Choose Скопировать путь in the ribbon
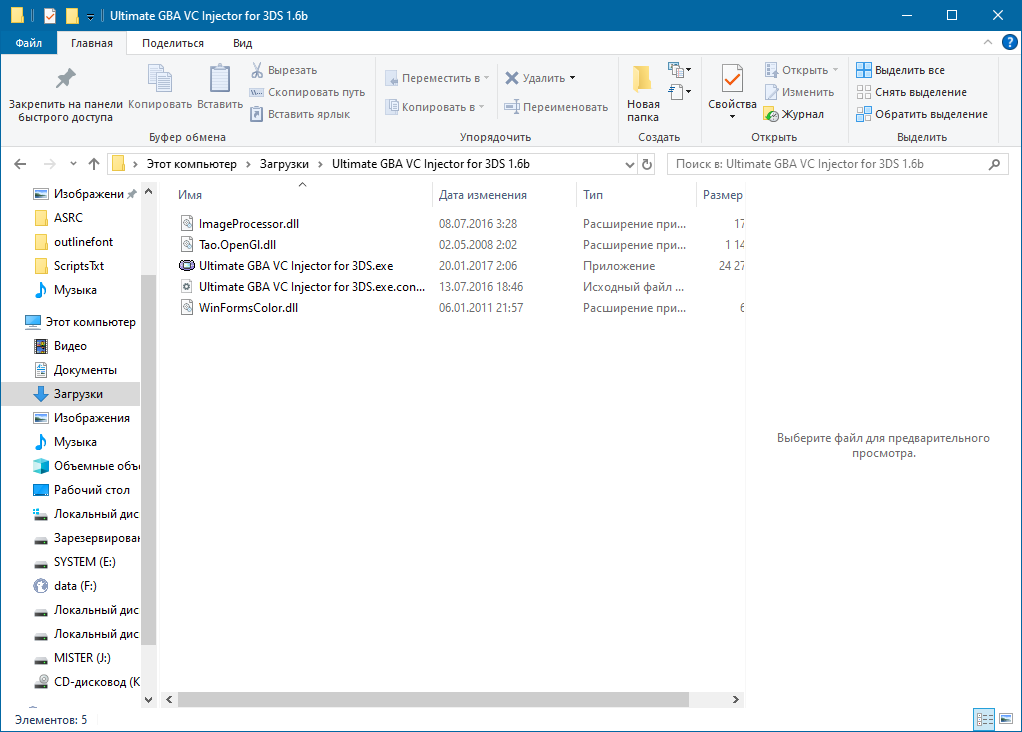Screen dimensions: 1022x732 click(x=308, y=92)
